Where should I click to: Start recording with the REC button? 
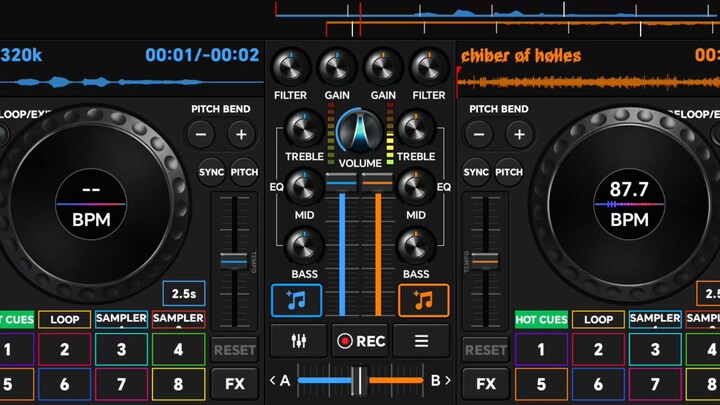pyautogui.click(x=360, y=341)
